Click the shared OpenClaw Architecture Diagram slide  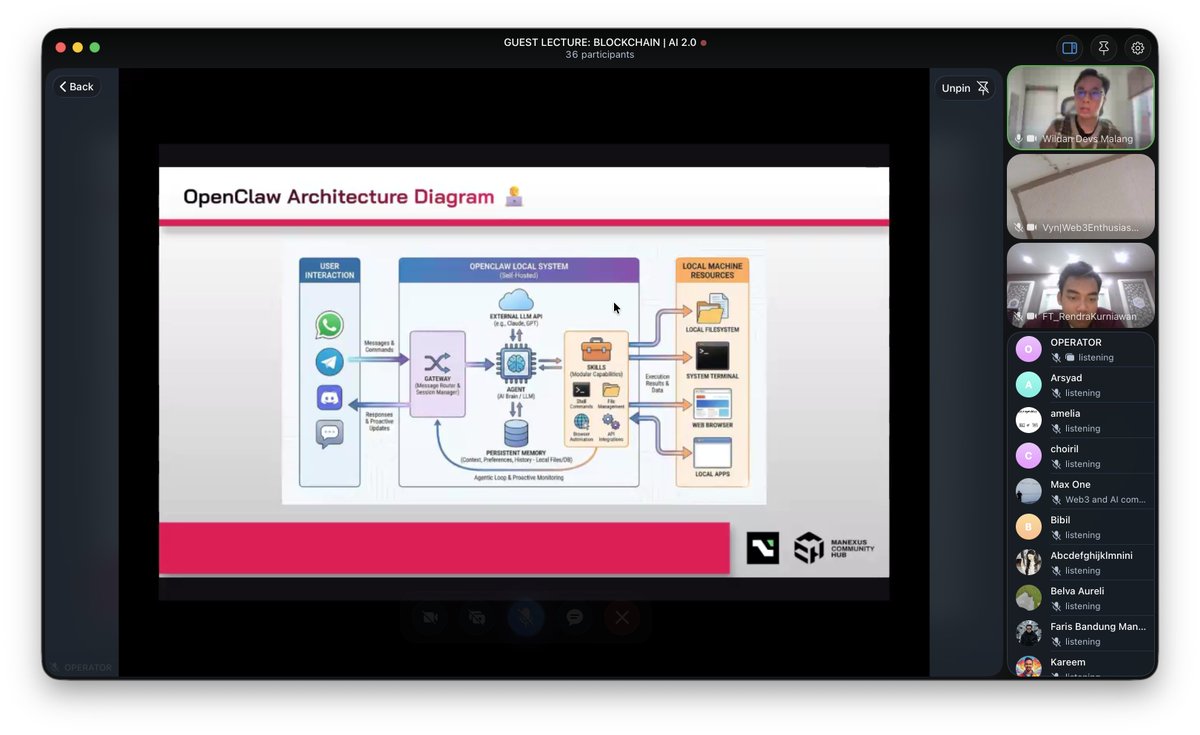click(x=524, y=372)
